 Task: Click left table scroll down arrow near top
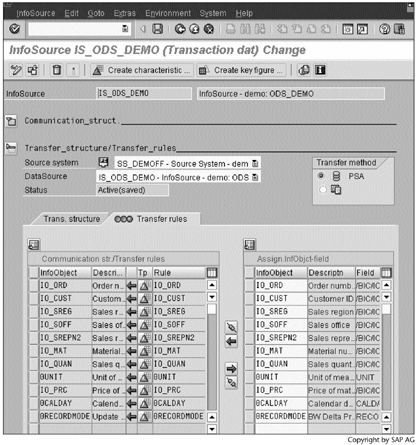tap(212, 297)
